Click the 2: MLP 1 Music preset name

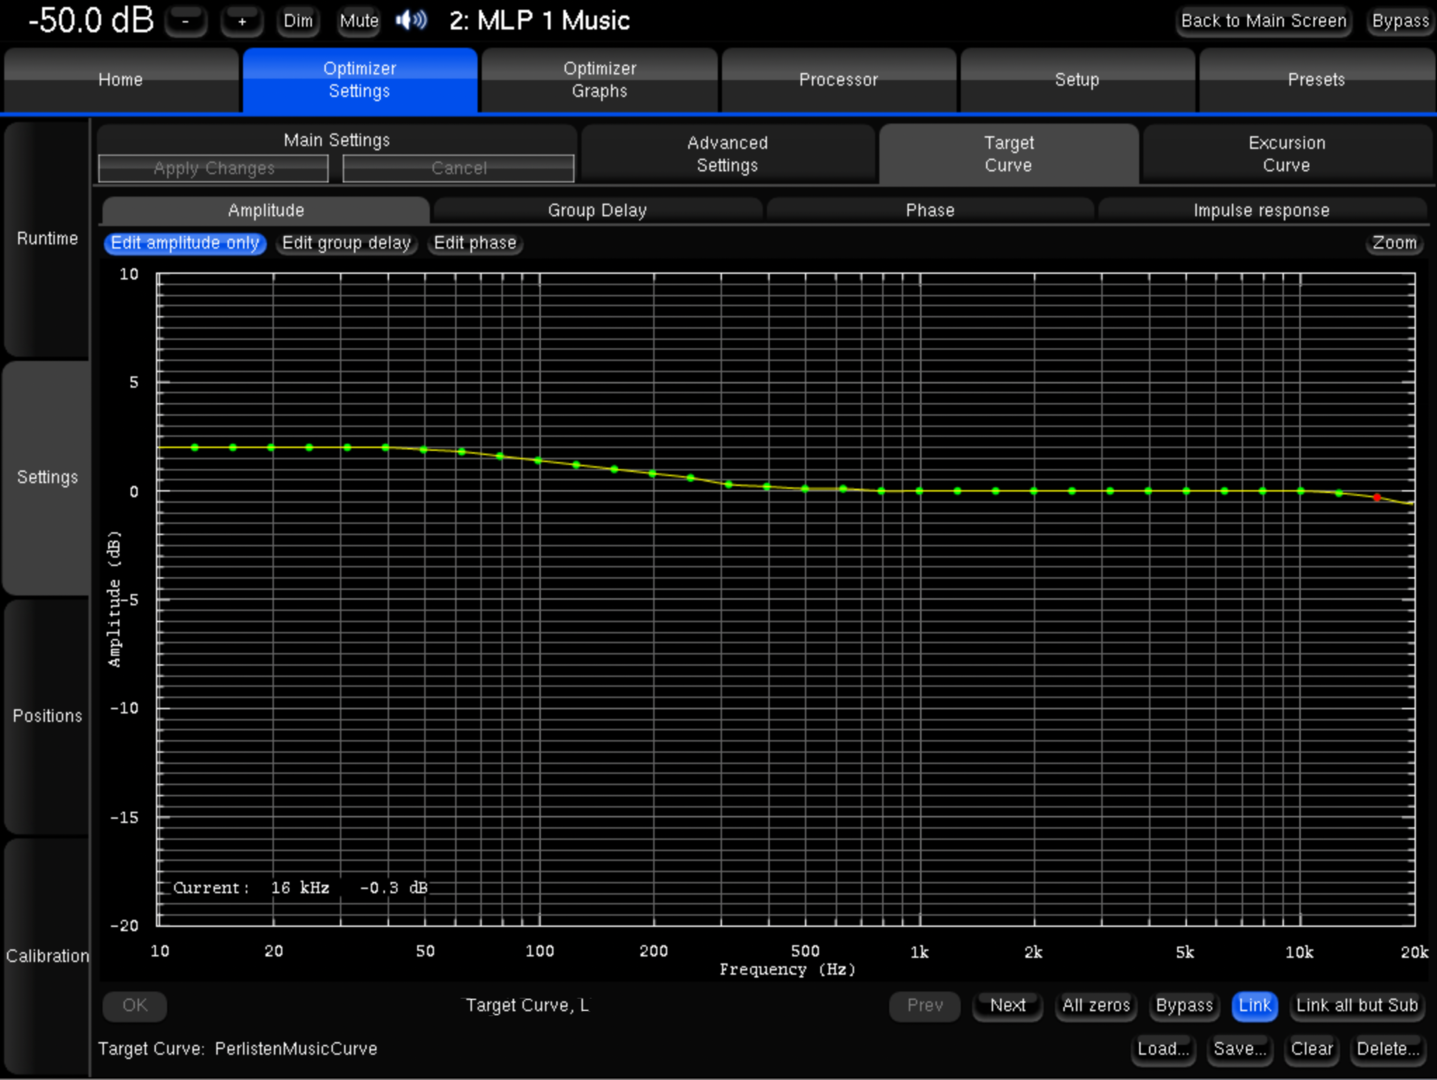(x=540, y=20)
